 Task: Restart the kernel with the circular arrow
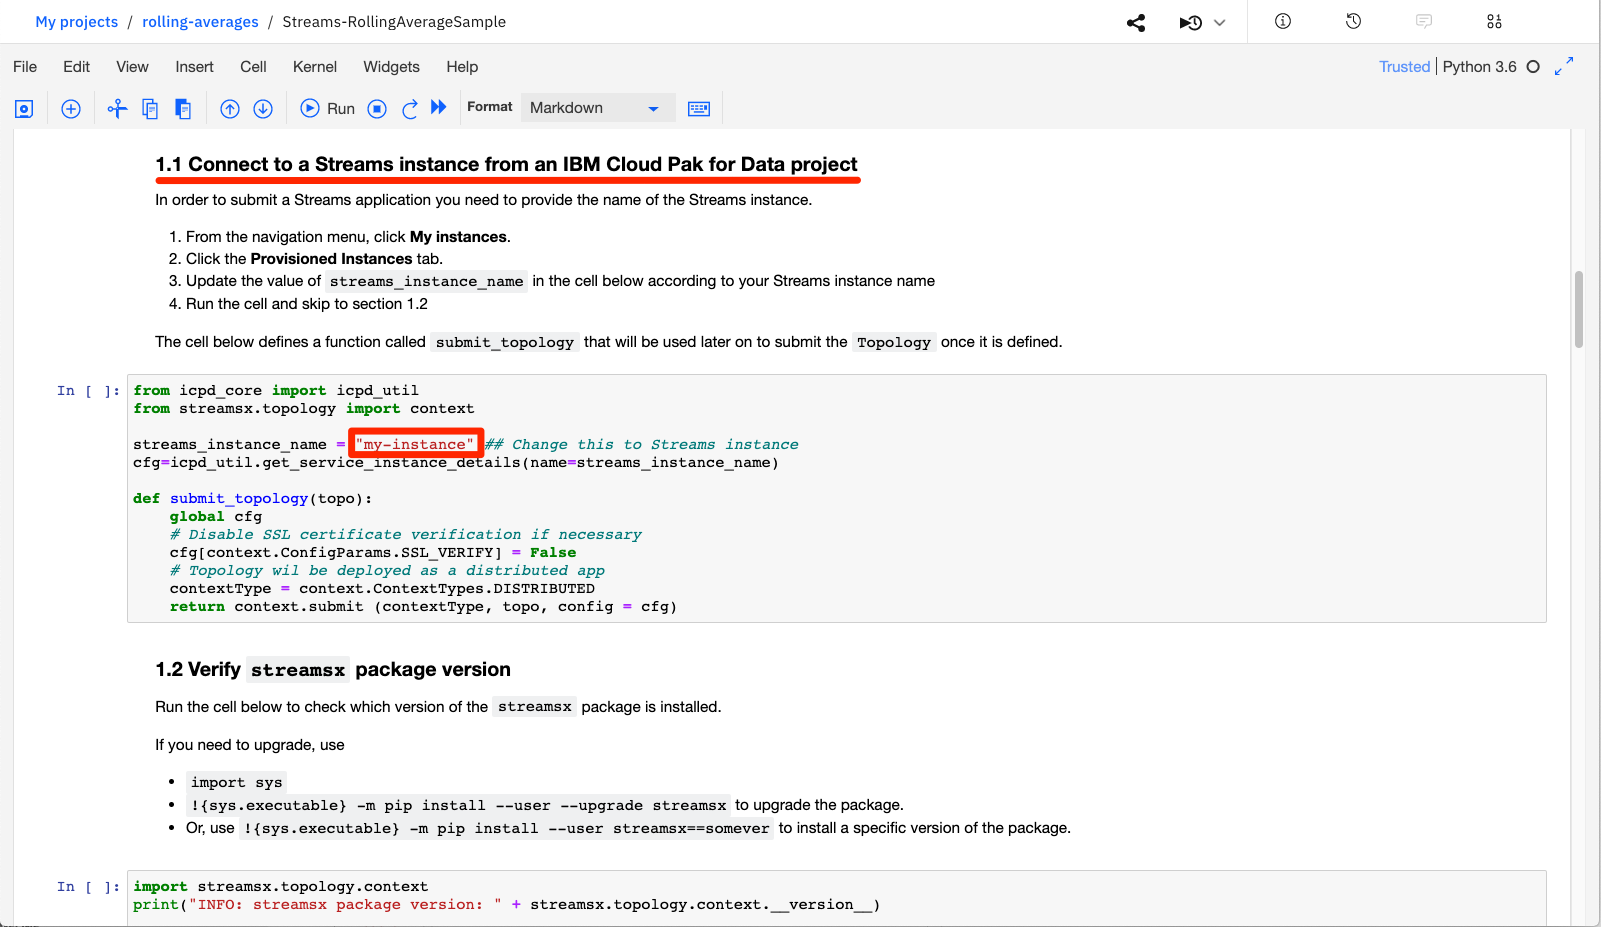pos(410,109)
